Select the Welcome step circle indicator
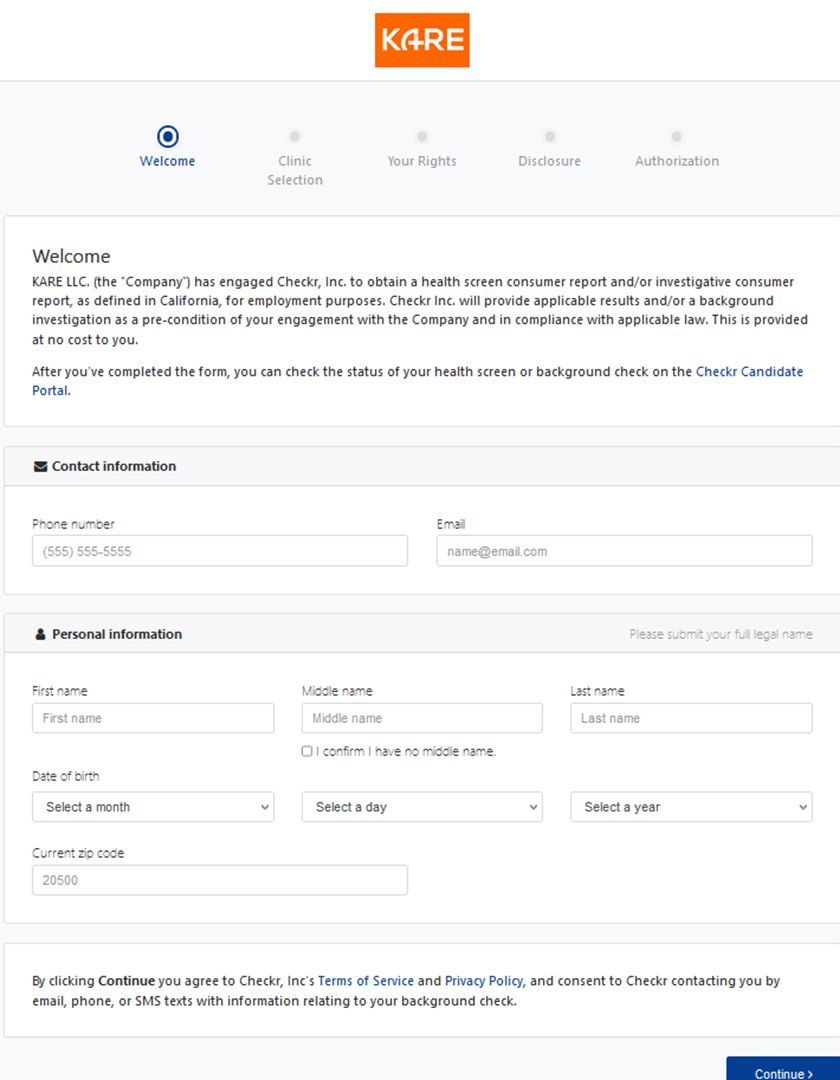The height and width of the screenshot is (1080, 840). click(x=168, y=136)
